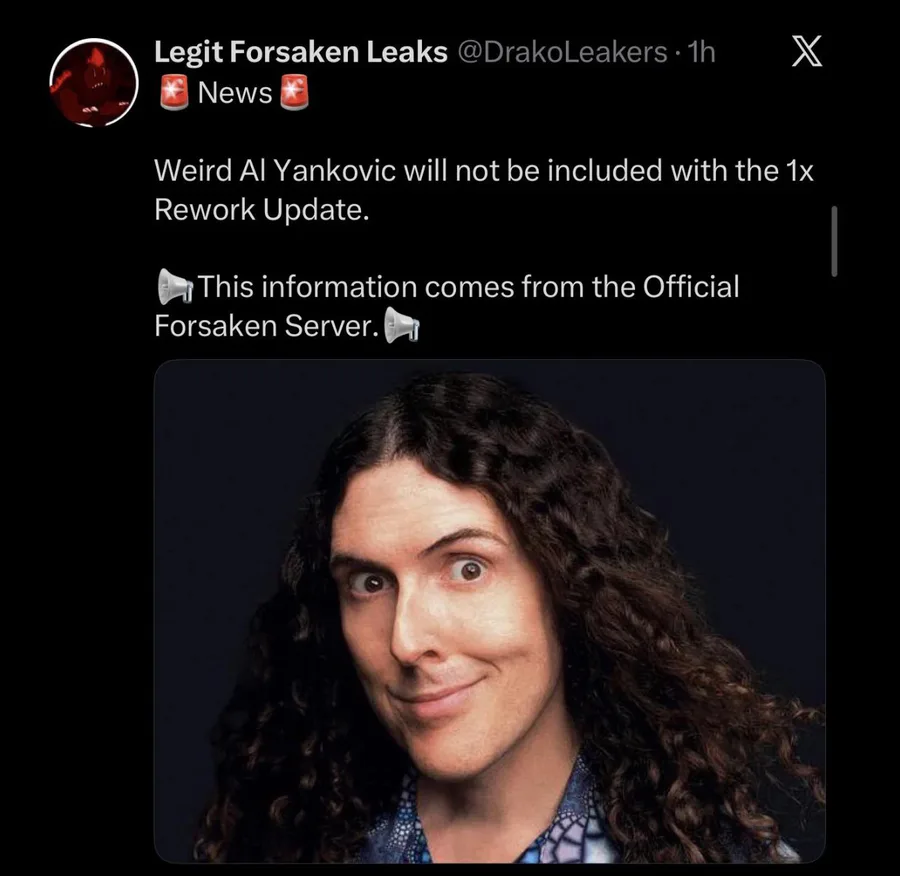Viewport: 900px width, 876px height.
Task: Click the word 'Official' in the post
Action: point(690,286)
